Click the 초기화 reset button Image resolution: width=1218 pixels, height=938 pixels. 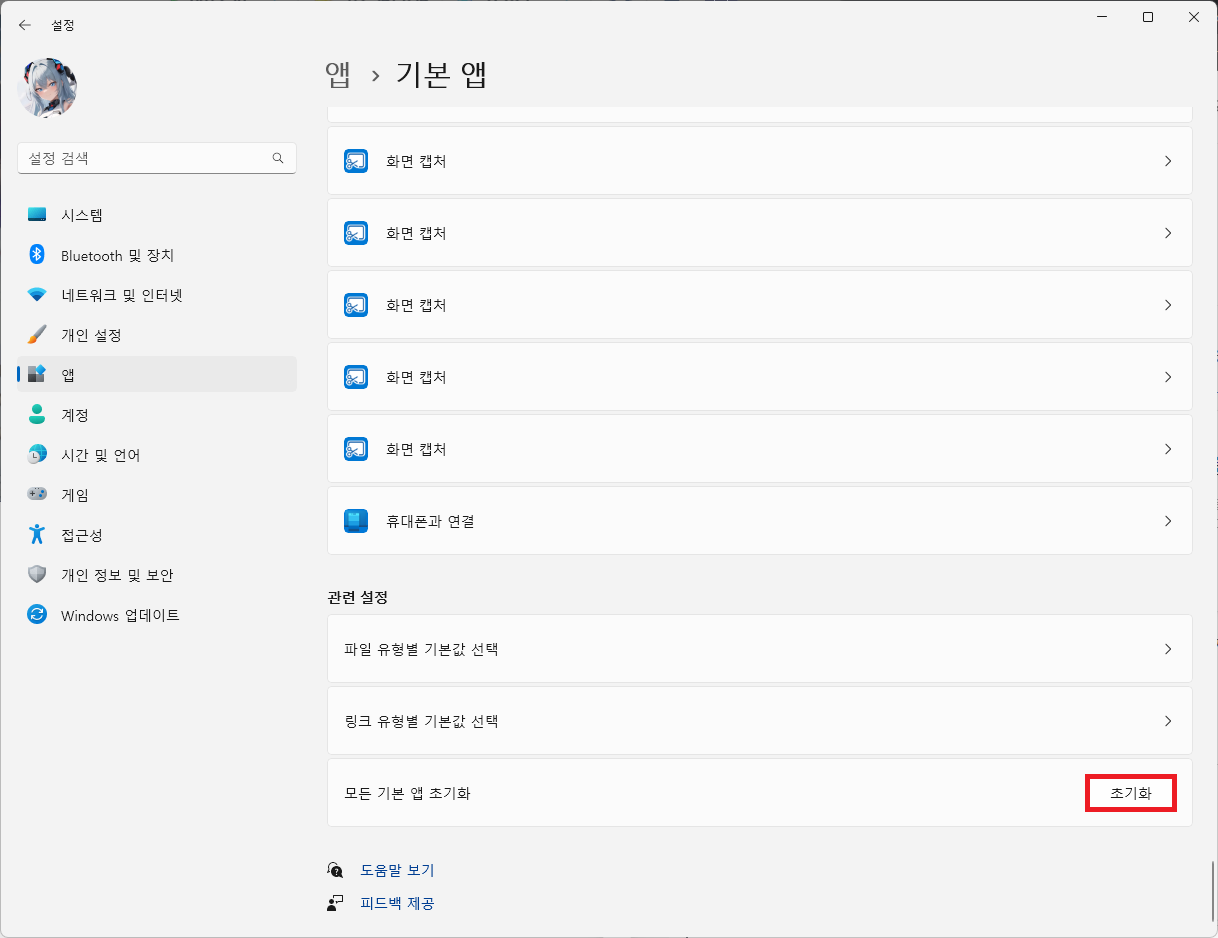(1131, 793)
